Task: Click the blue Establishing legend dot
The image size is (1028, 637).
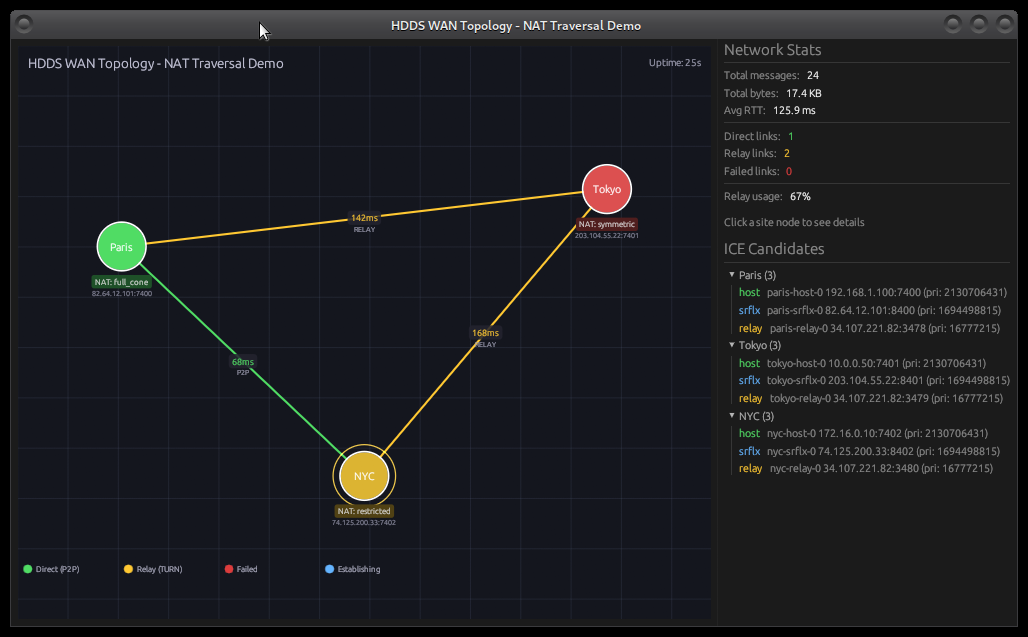Action: point(330,569)
